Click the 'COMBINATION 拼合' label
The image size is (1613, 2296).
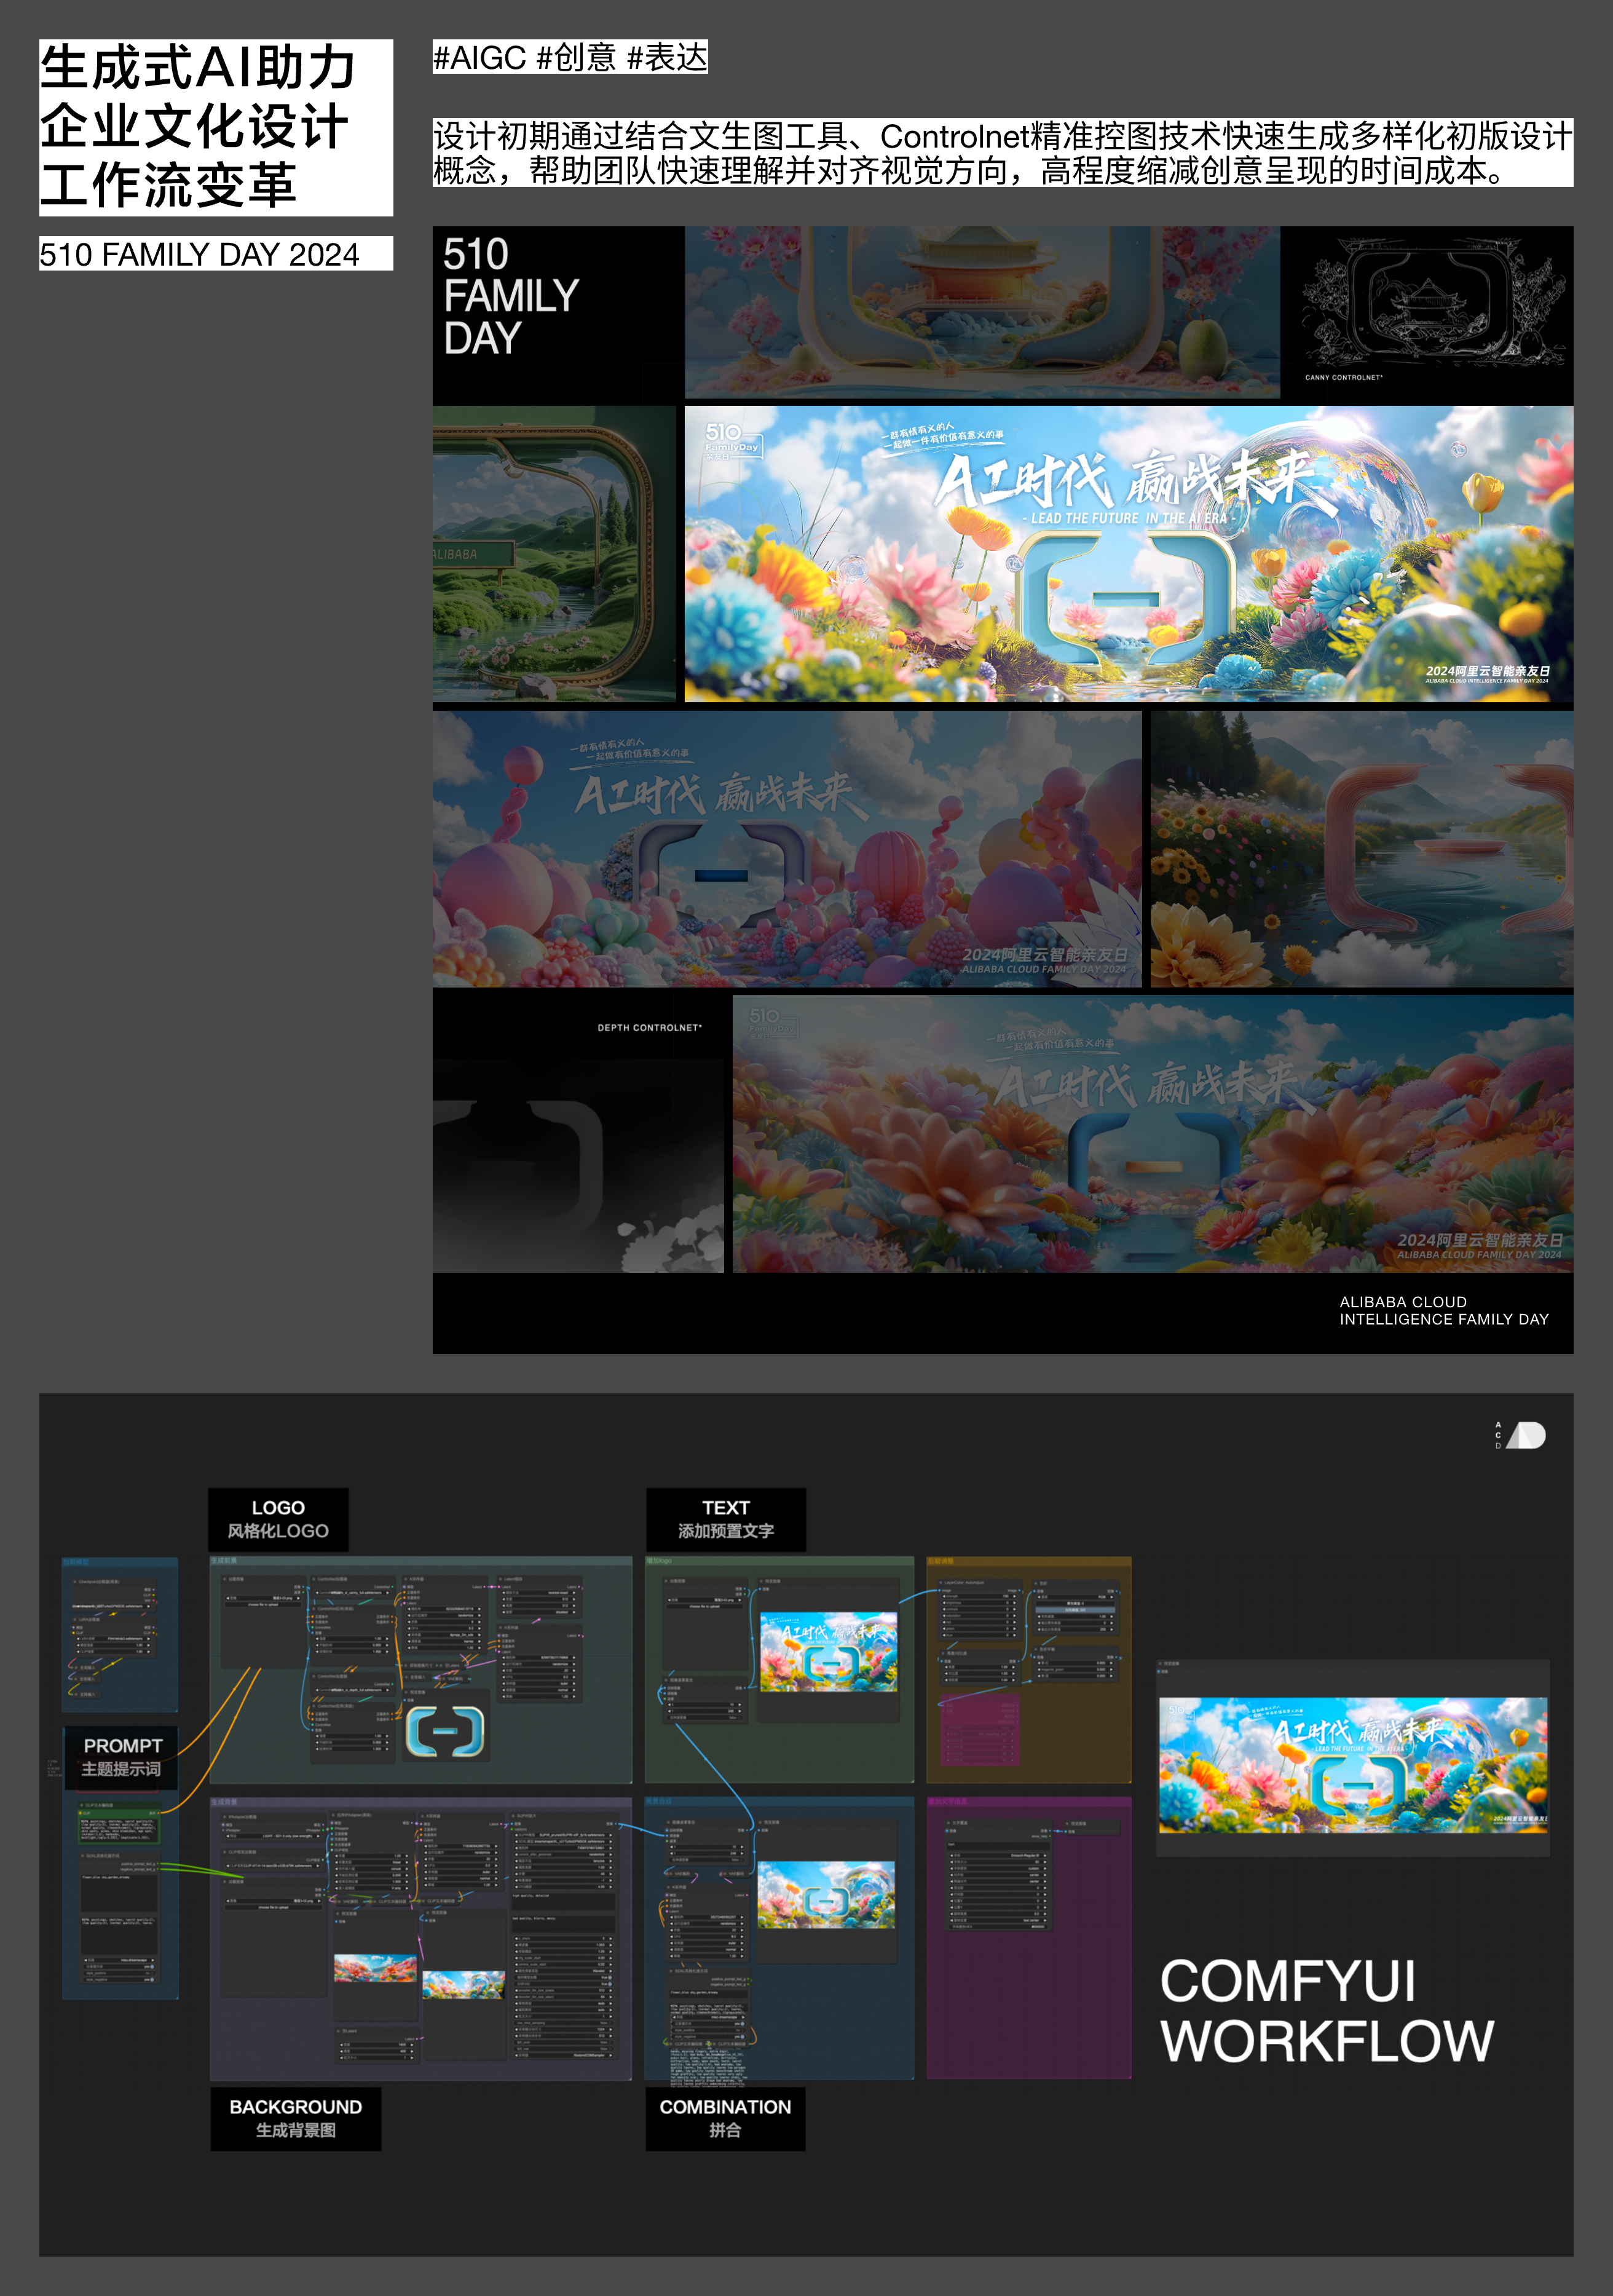pyautogui.click(x=725, y=2118)
